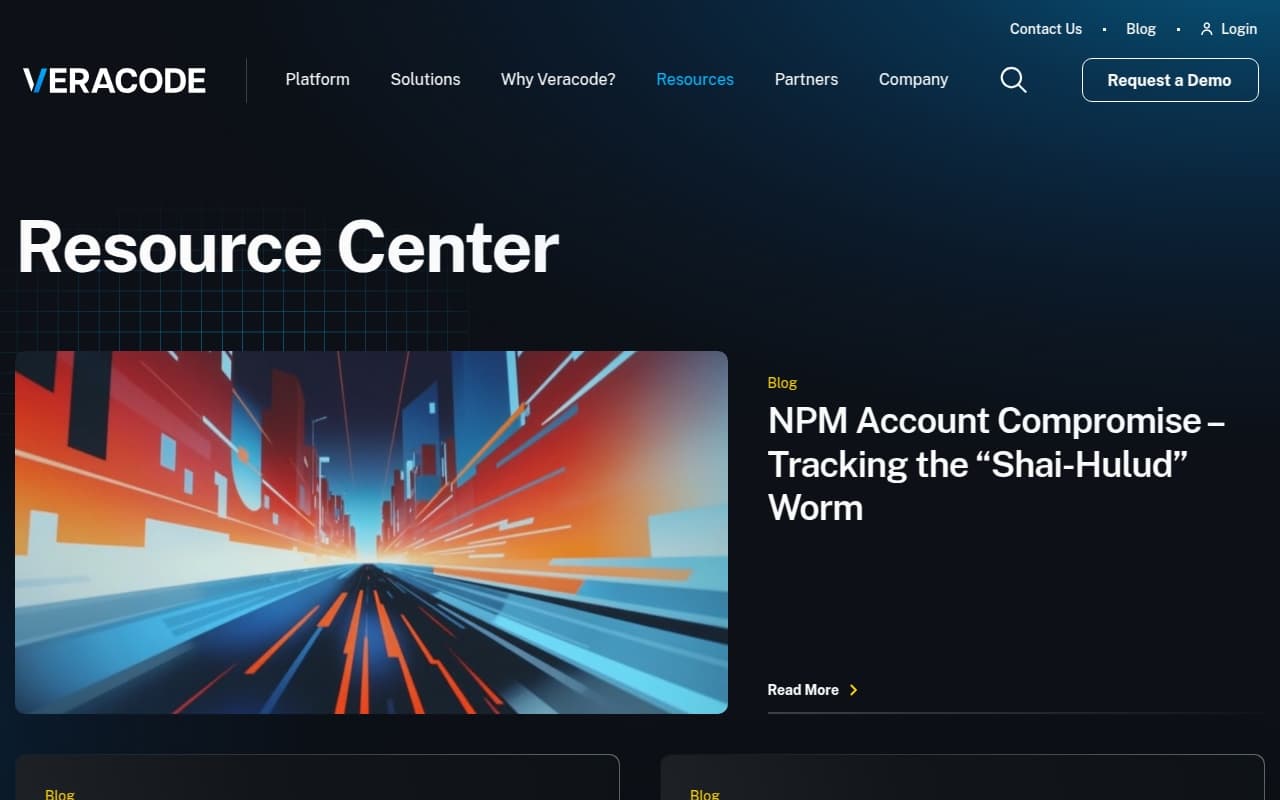Open the Why Veracode? menu item

558,80
